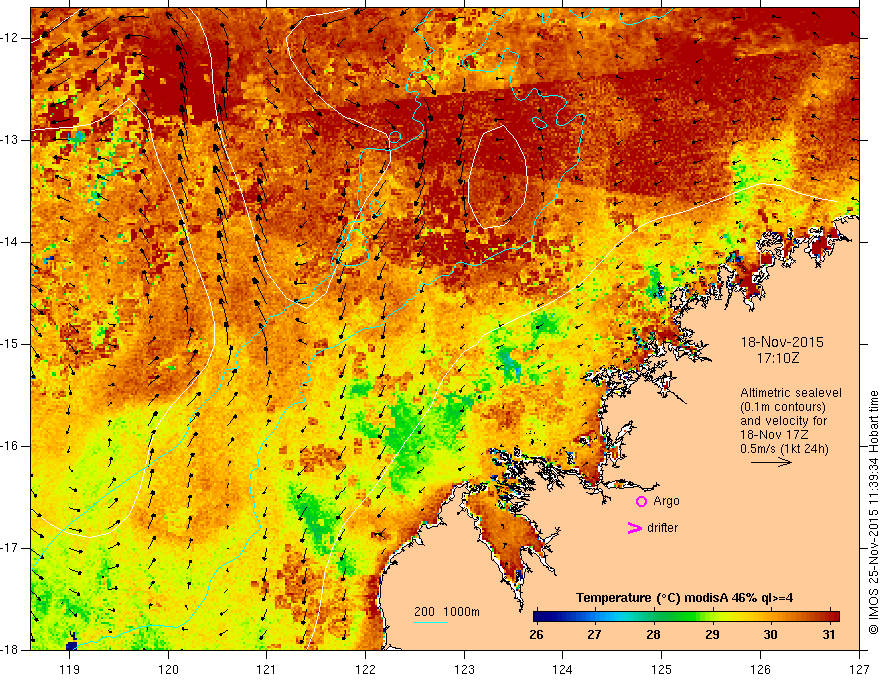Screen dimensions: 880x680
Task: Click the "200 1000m" depth contour label
Action: pos(447,612)
